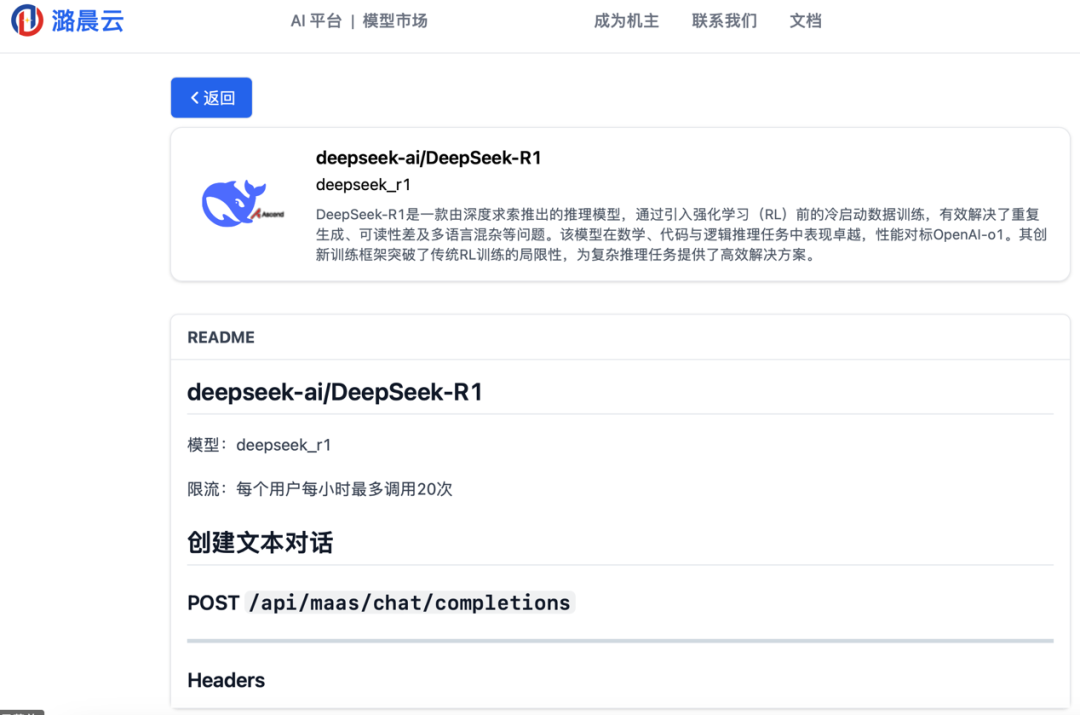The image size is (1080, 715).
Task: Click the Headers subheading
Action: (x=226, y=681)
